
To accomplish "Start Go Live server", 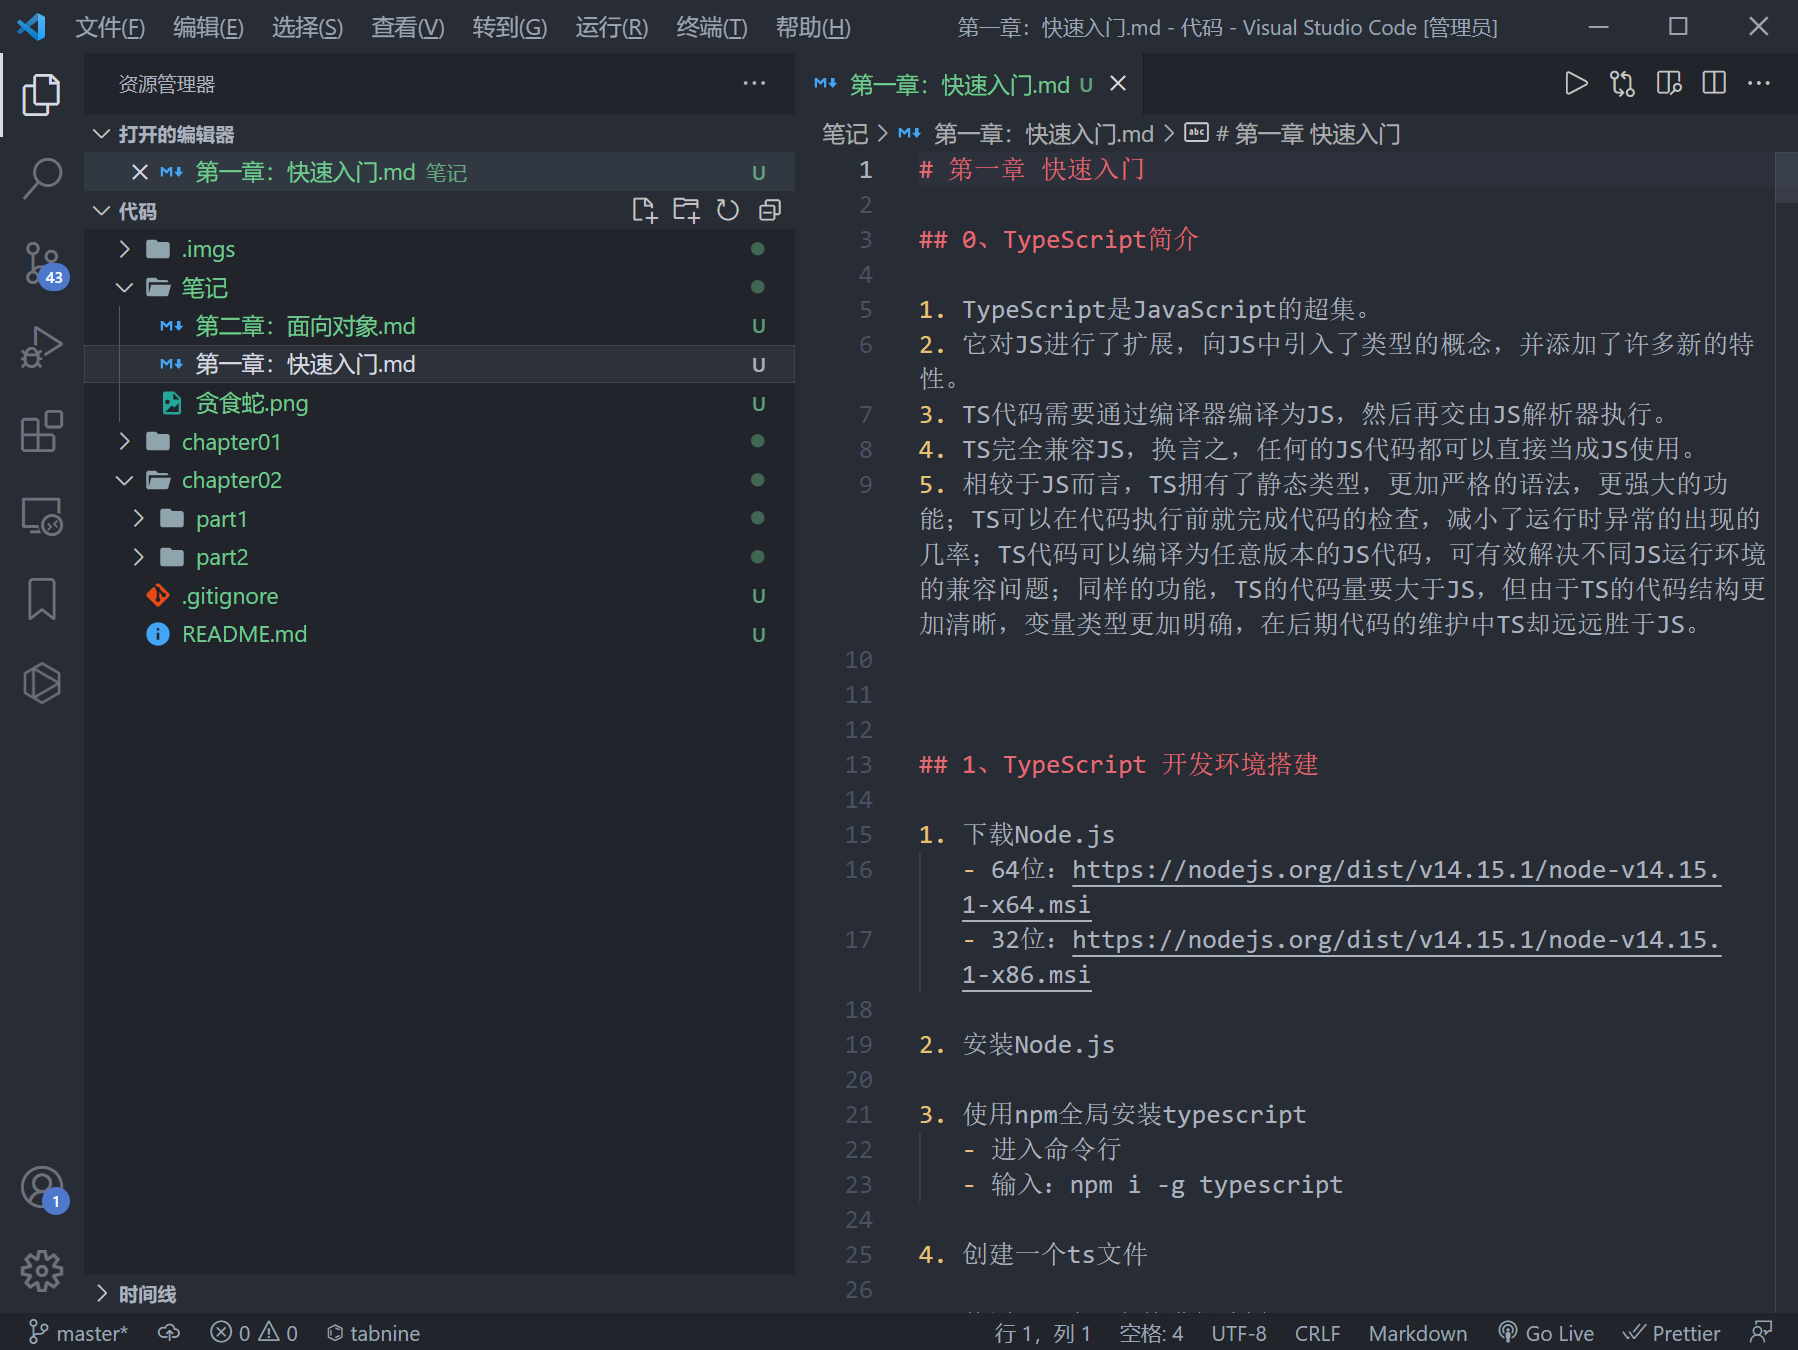I will click(x=1546, y=1332).
